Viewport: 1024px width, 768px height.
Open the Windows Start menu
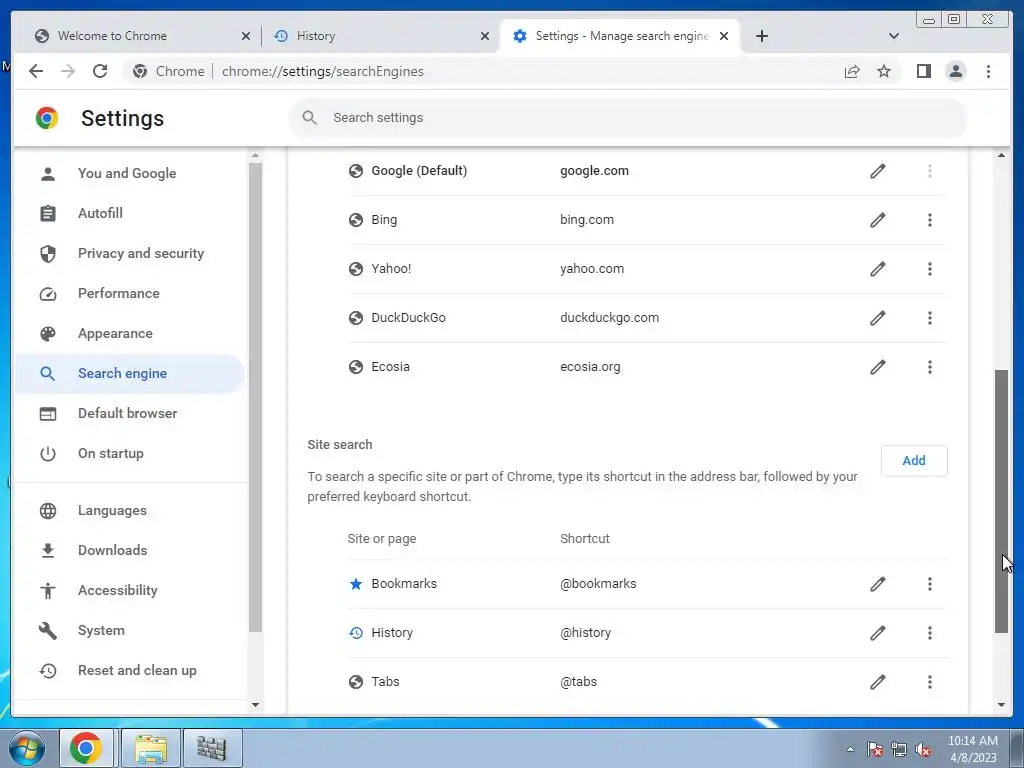[x=26, y=748]
